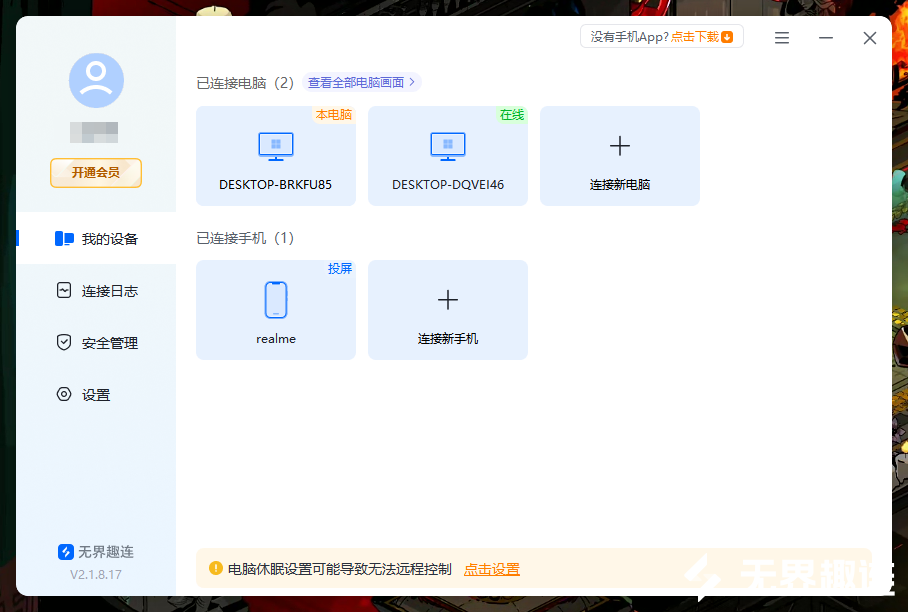Image resolution: width=908 pixels, height=612 pixels.
Task: Select the online DESKTOP-DQVEI46 computer icon
Action: tap(447, 147)
